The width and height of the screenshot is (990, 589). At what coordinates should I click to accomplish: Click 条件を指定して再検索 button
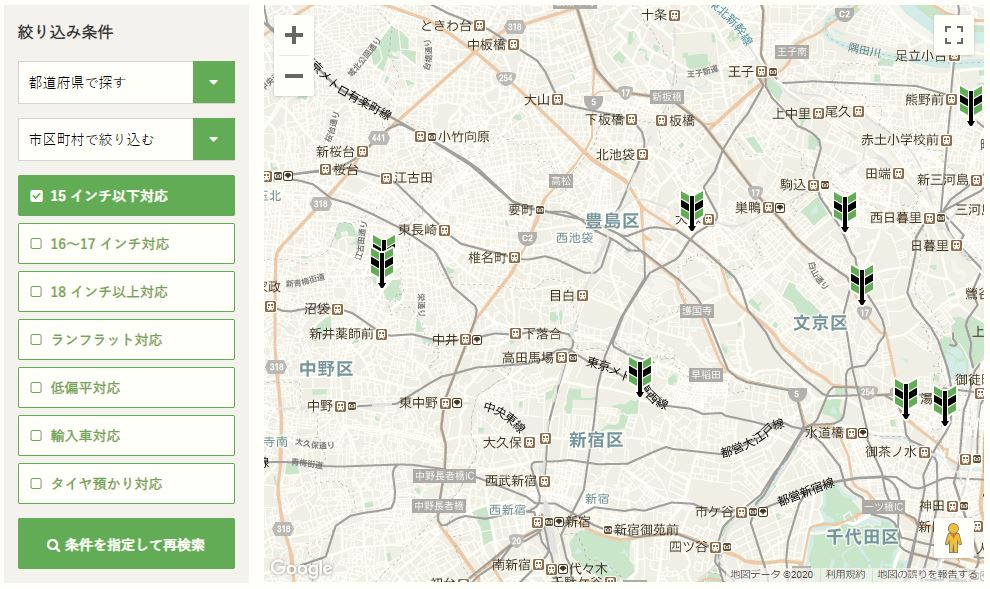click(x=126, y=544)
